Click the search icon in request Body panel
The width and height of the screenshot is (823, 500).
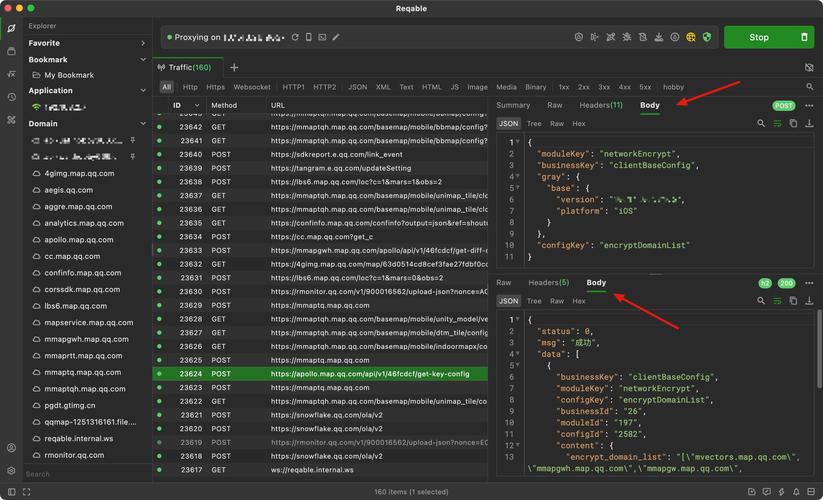click(761, 123)
